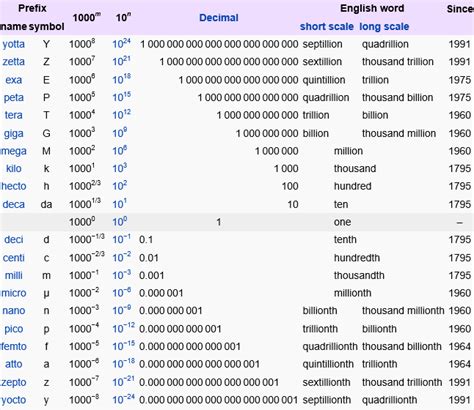Click the 10 to the minus 12 link
474x410 pixels.
pyautogui.click(x=124, y=328)
